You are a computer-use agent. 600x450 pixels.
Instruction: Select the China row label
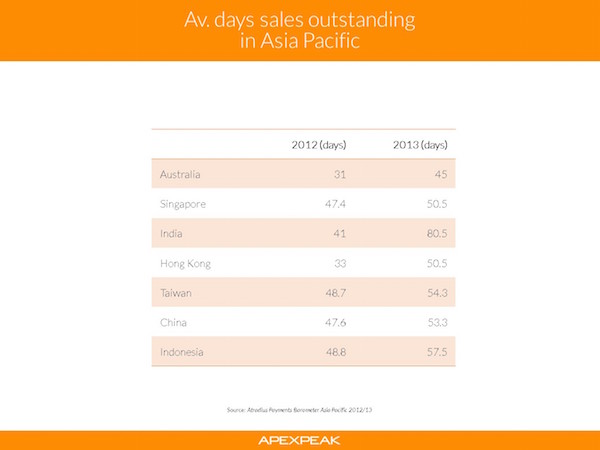[173, 323]
